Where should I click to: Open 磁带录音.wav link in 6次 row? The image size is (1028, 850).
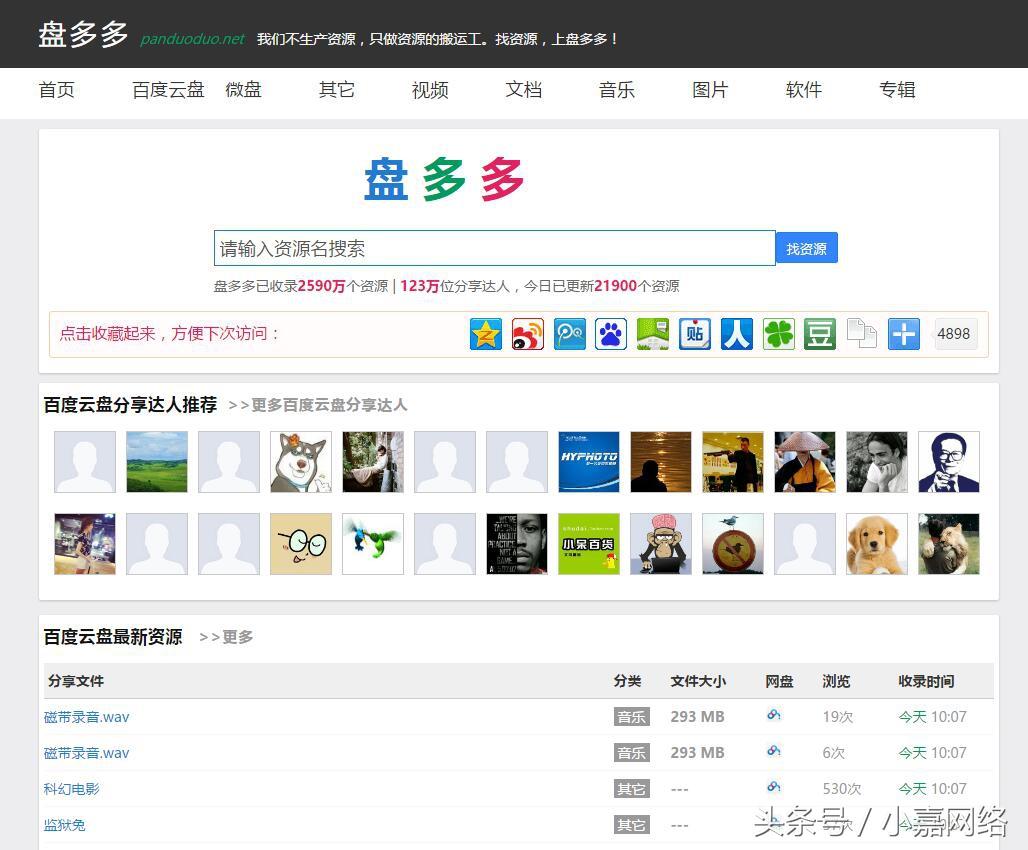pos(87,753)
